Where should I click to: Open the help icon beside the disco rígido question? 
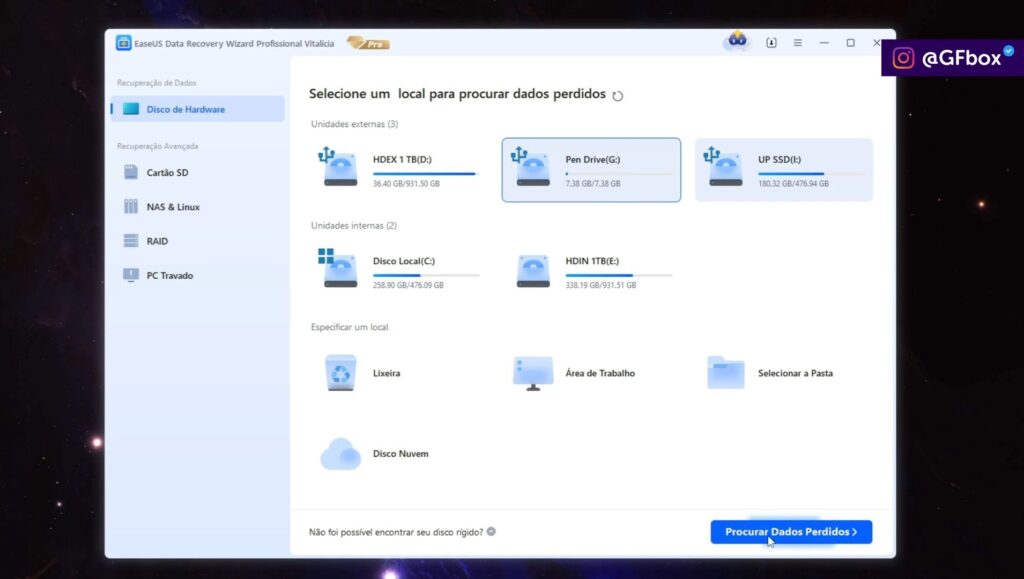pos(491,531)
